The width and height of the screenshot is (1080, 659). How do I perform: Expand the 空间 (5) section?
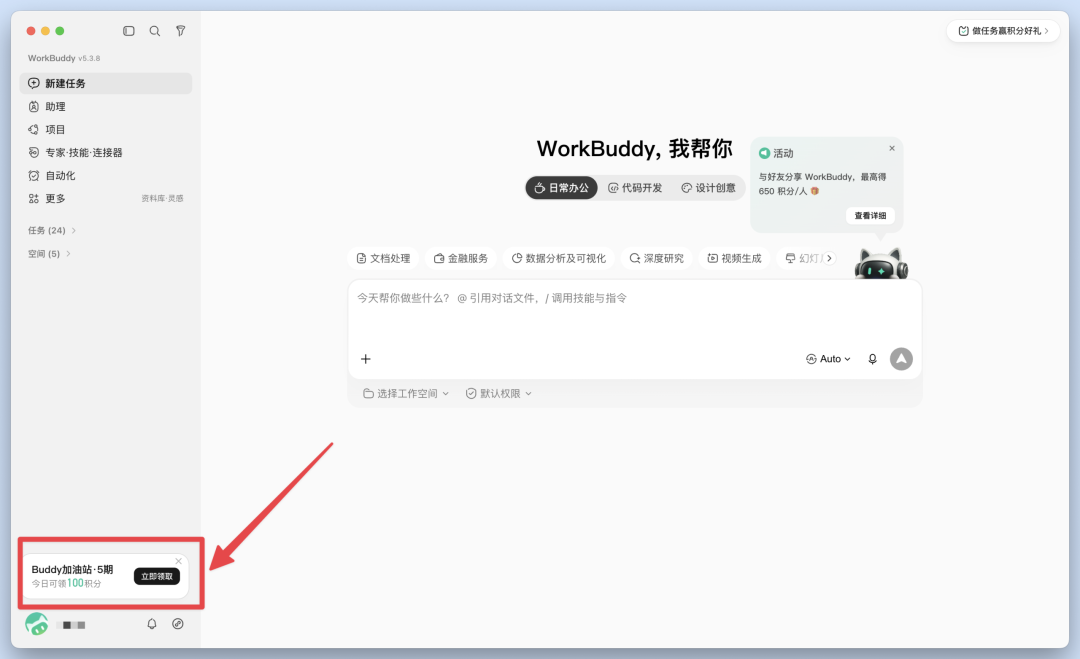[49, 254]
